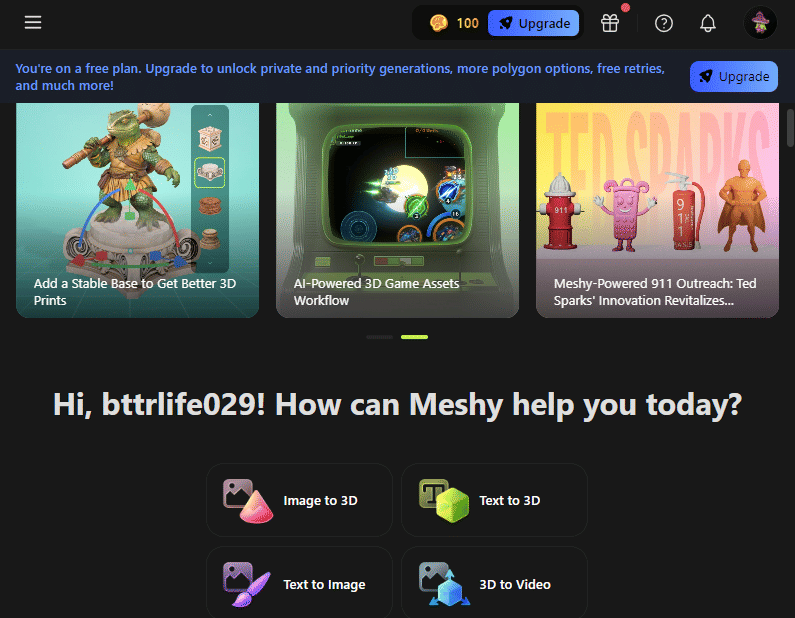
Task: Click the yellow-highlighted base option in the first card
Action: [210, 173]
